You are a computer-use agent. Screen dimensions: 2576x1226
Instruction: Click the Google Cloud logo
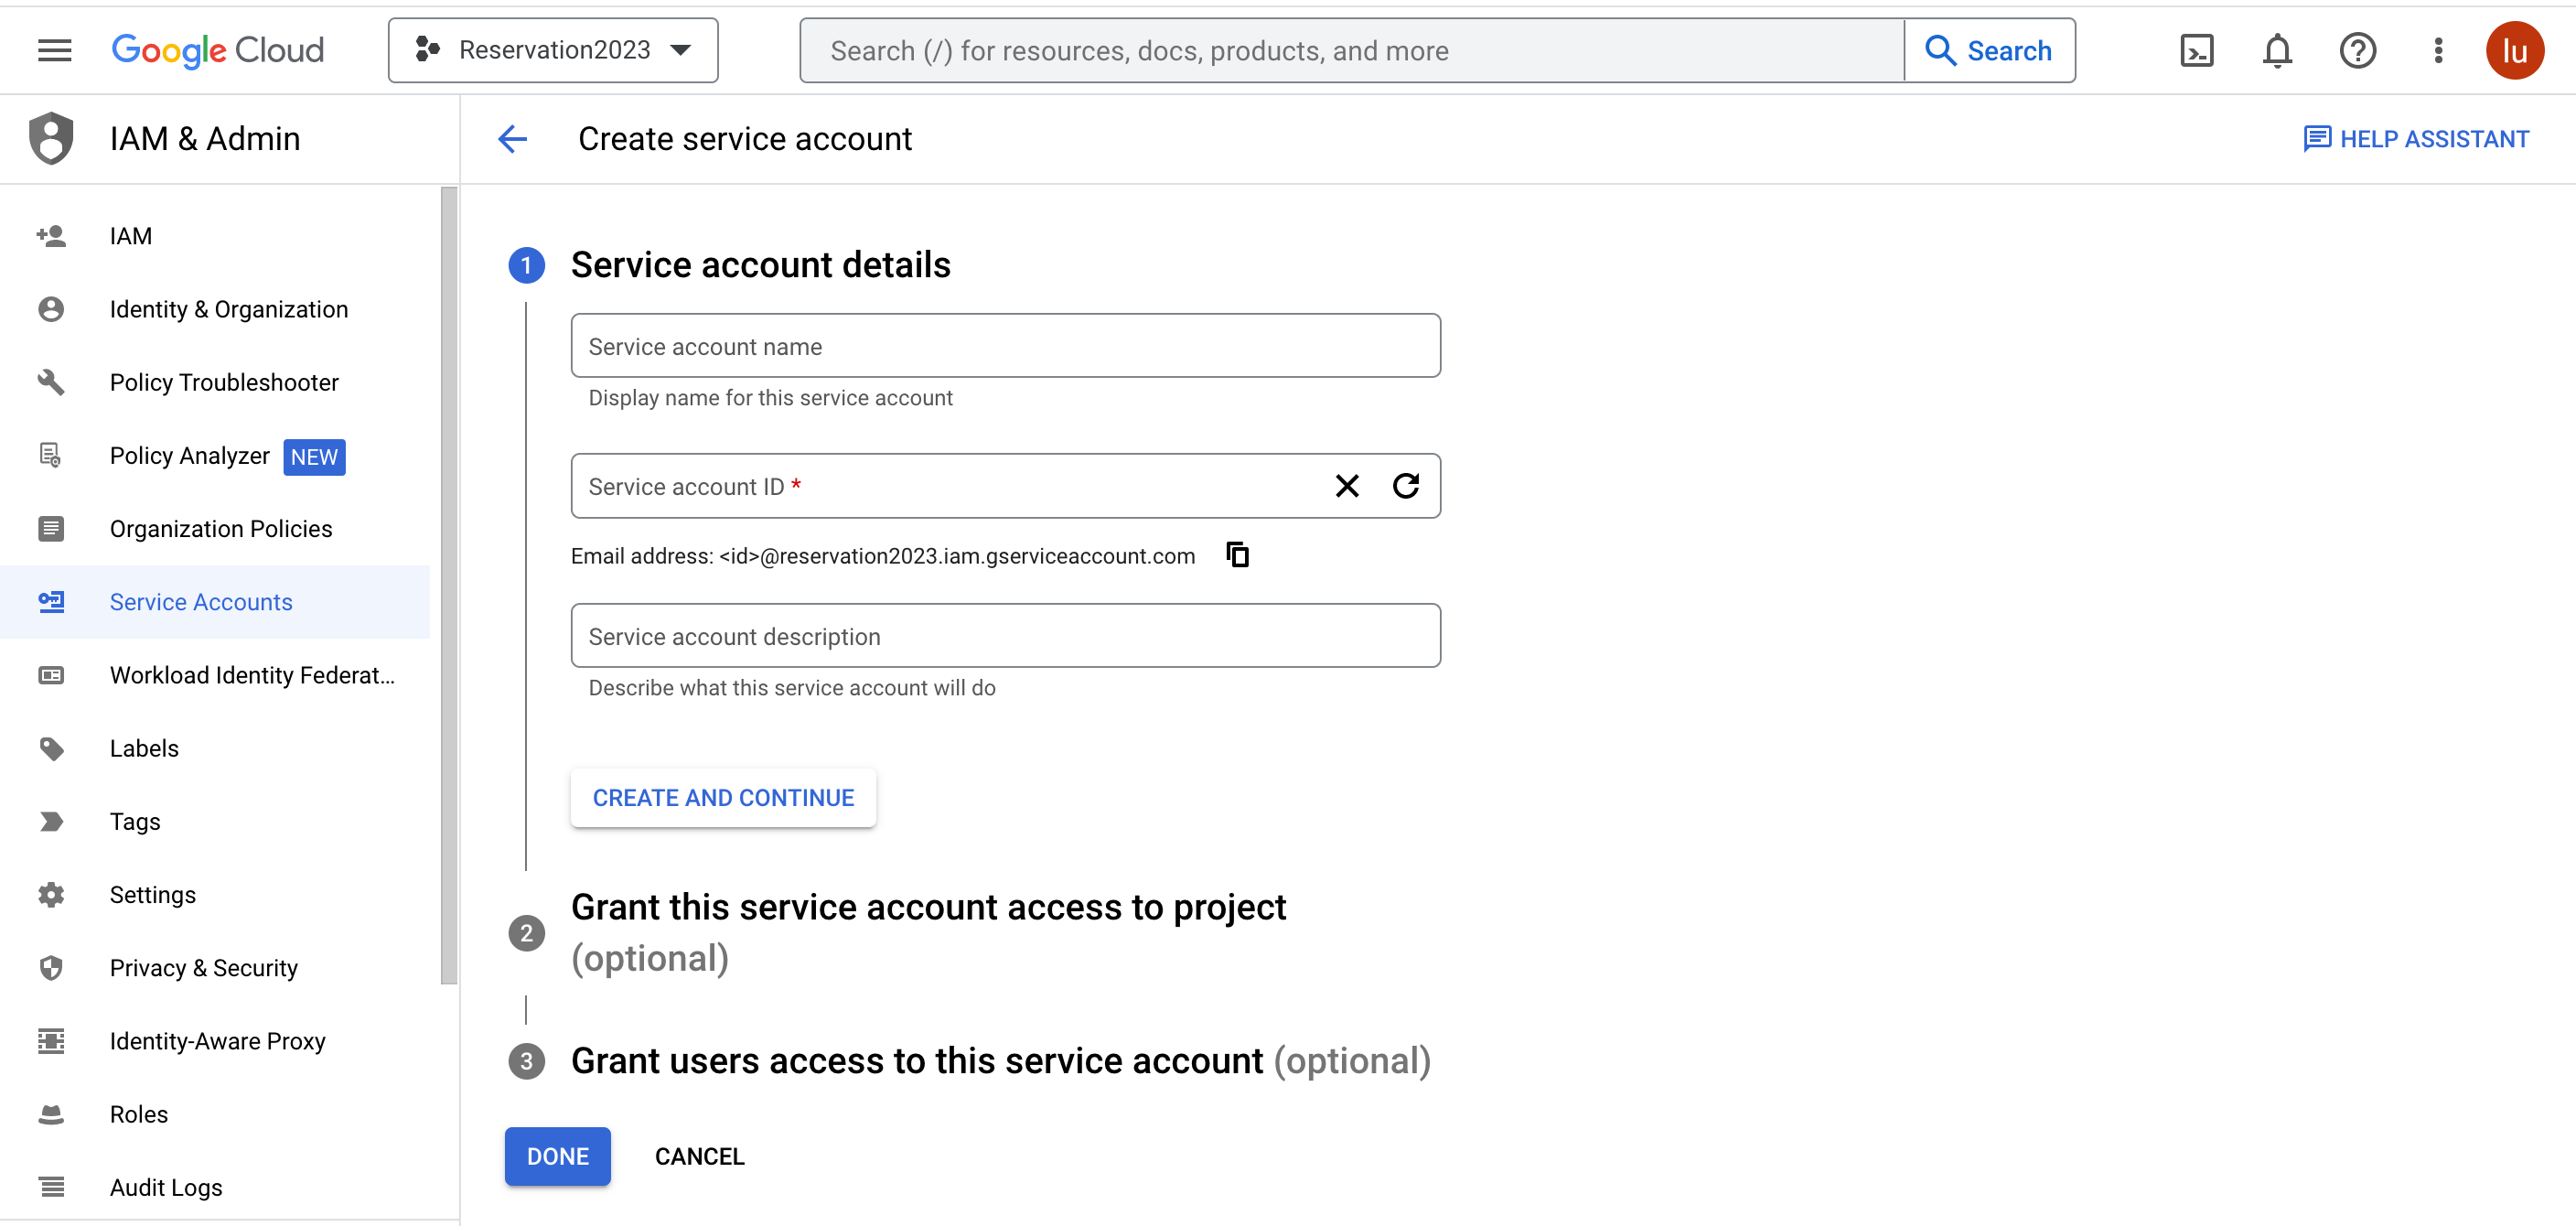(x=217, y=50)
